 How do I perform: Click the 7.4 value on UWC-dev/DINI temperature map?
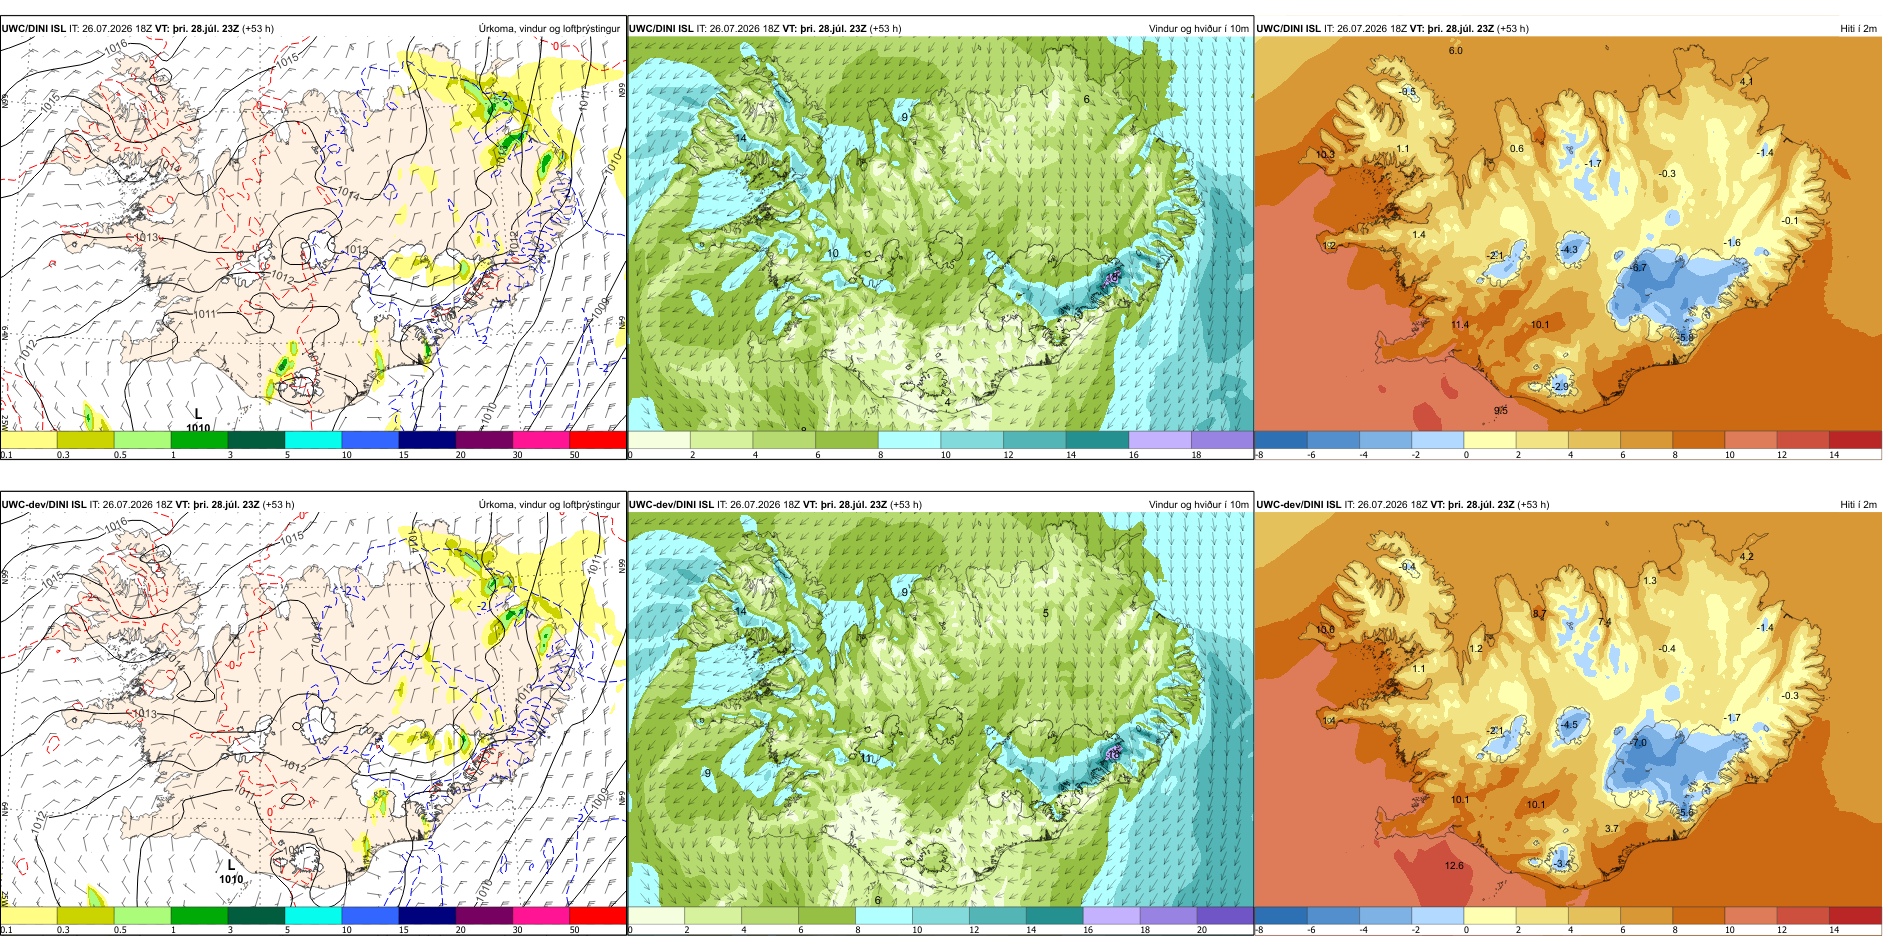pos(1604,623)
